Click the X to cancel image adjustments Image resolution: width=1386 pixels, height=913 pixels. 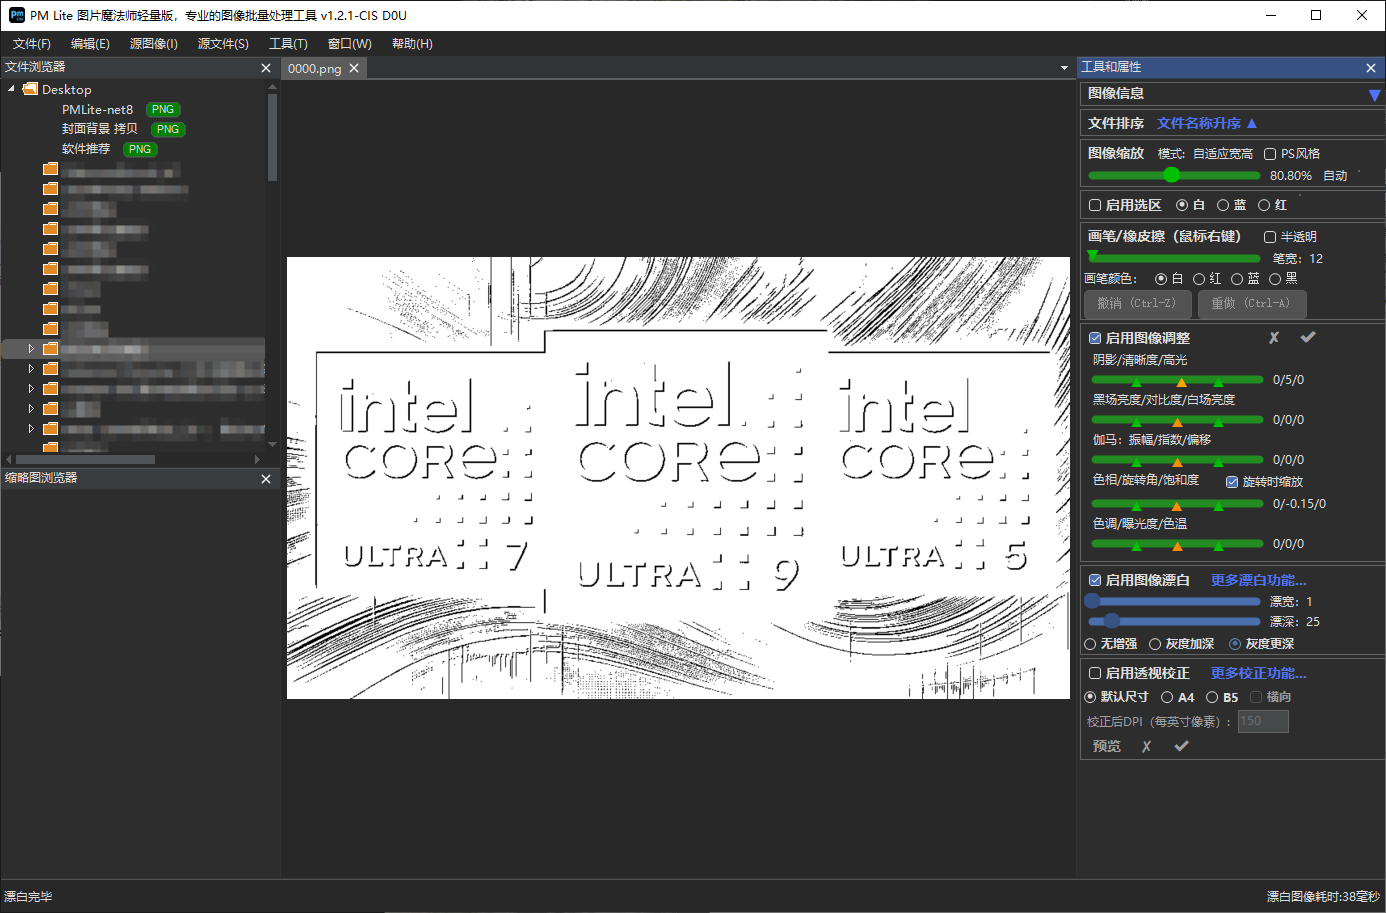tap(1273, 338)
